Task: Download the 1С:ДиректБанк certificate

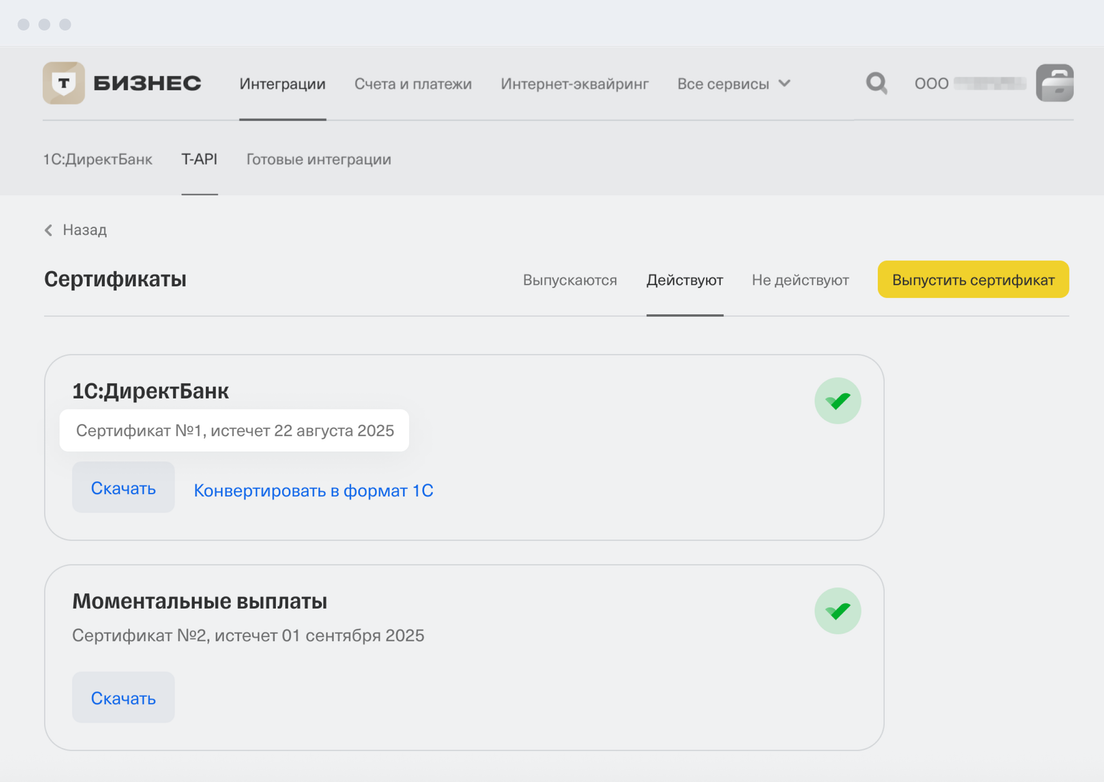Action: pos(123,488)
